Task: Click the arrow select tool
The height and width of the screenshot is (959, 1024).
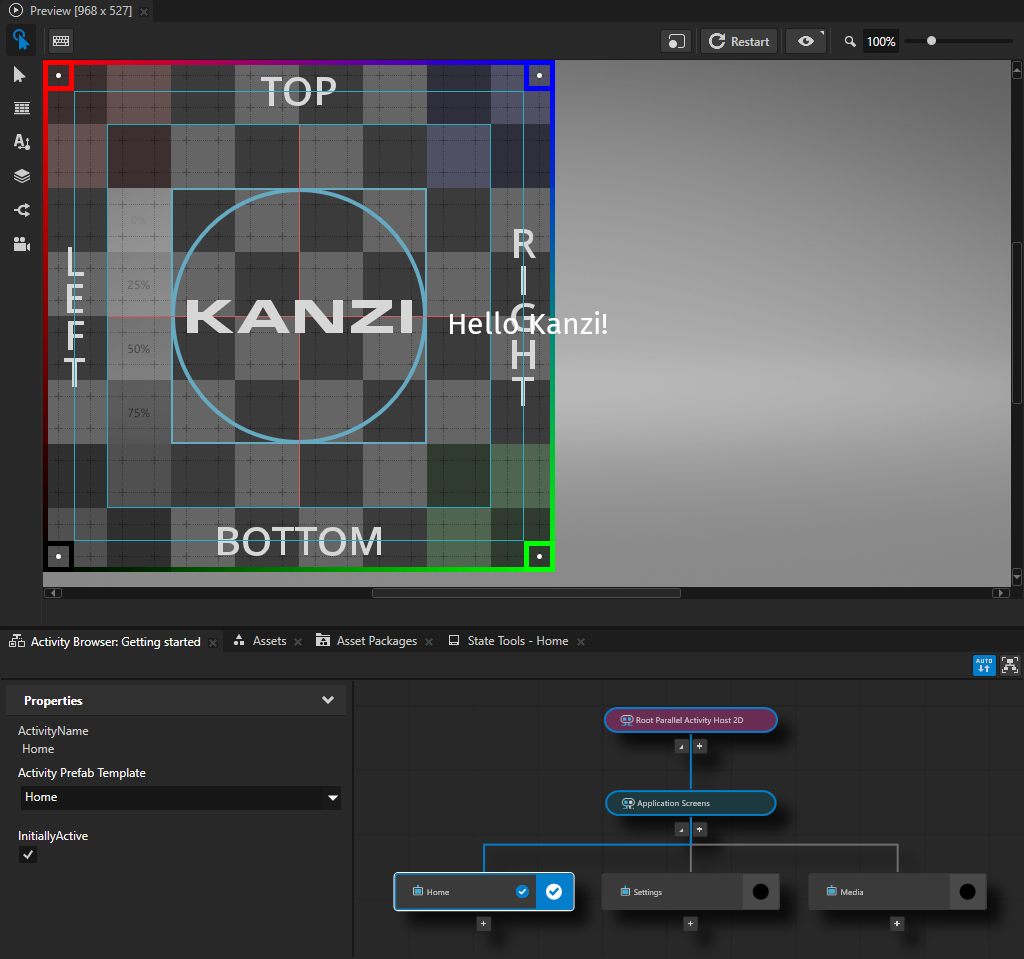Action: [20, 75]
